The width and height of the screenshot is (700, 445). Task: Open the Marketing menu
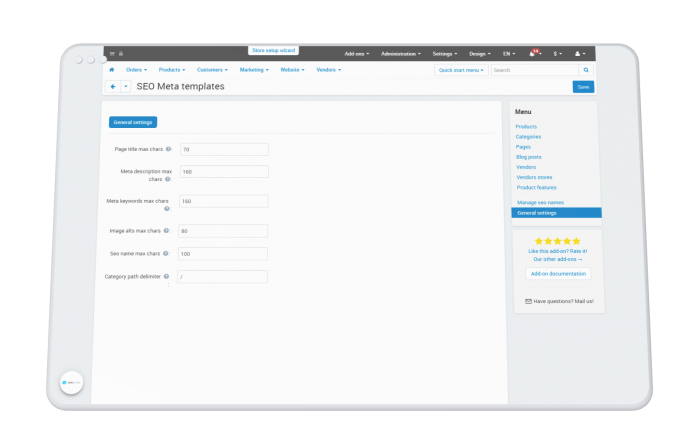pos(254,70)
